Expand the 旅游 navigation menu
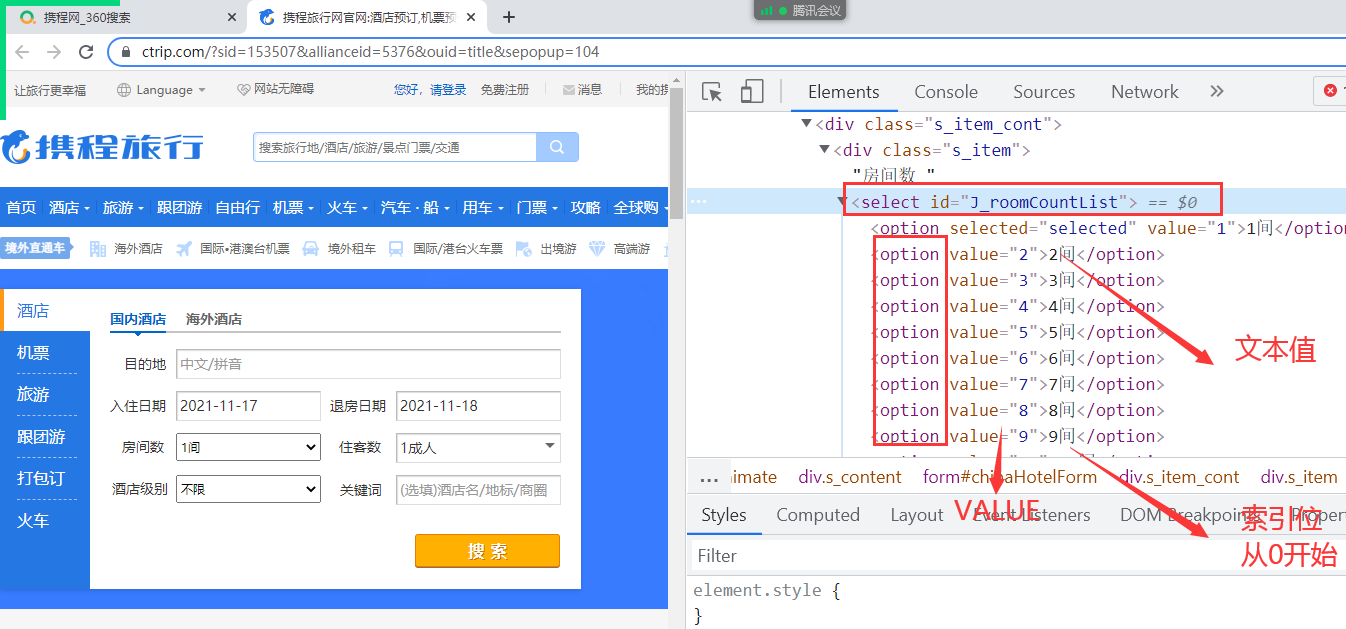 point(124,207)
